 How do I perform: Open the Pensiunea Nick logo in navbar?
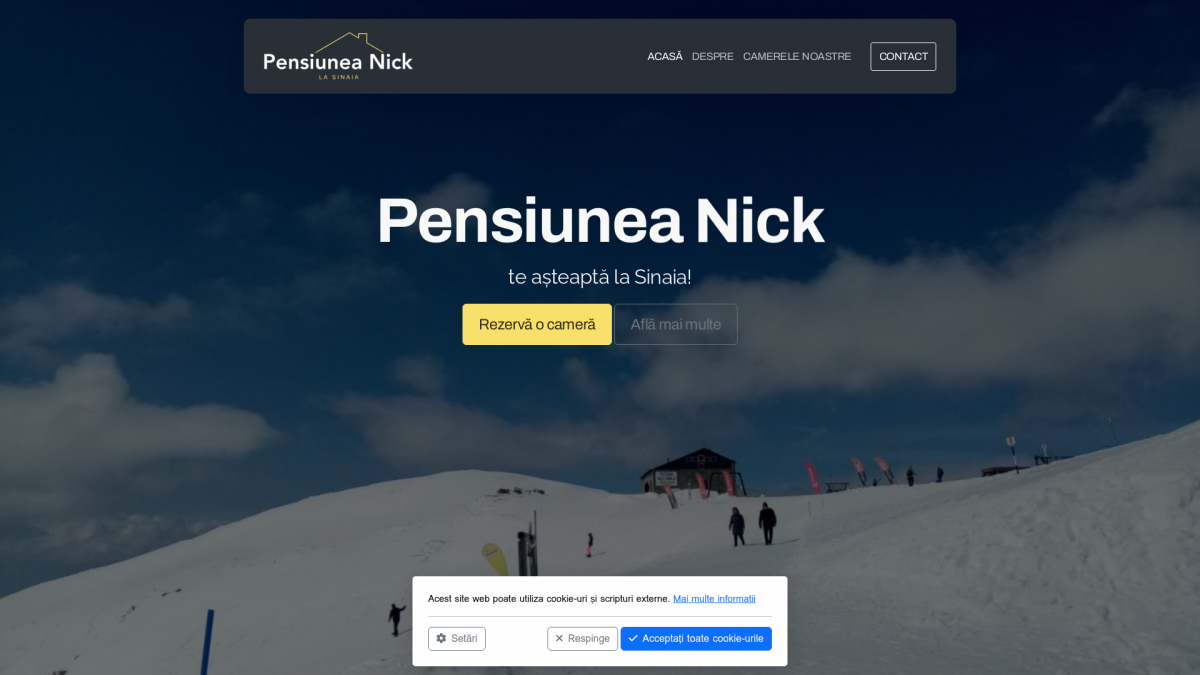click(338, 56)
